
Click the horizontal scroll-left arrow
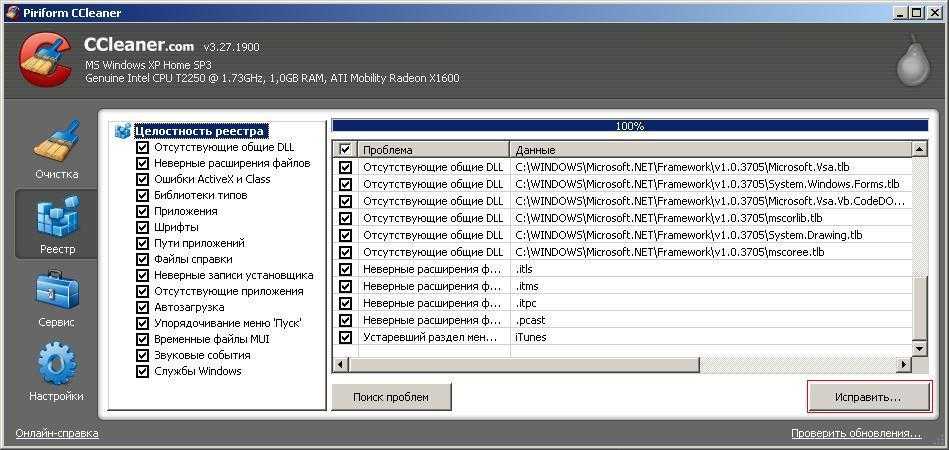pos(340,365)
